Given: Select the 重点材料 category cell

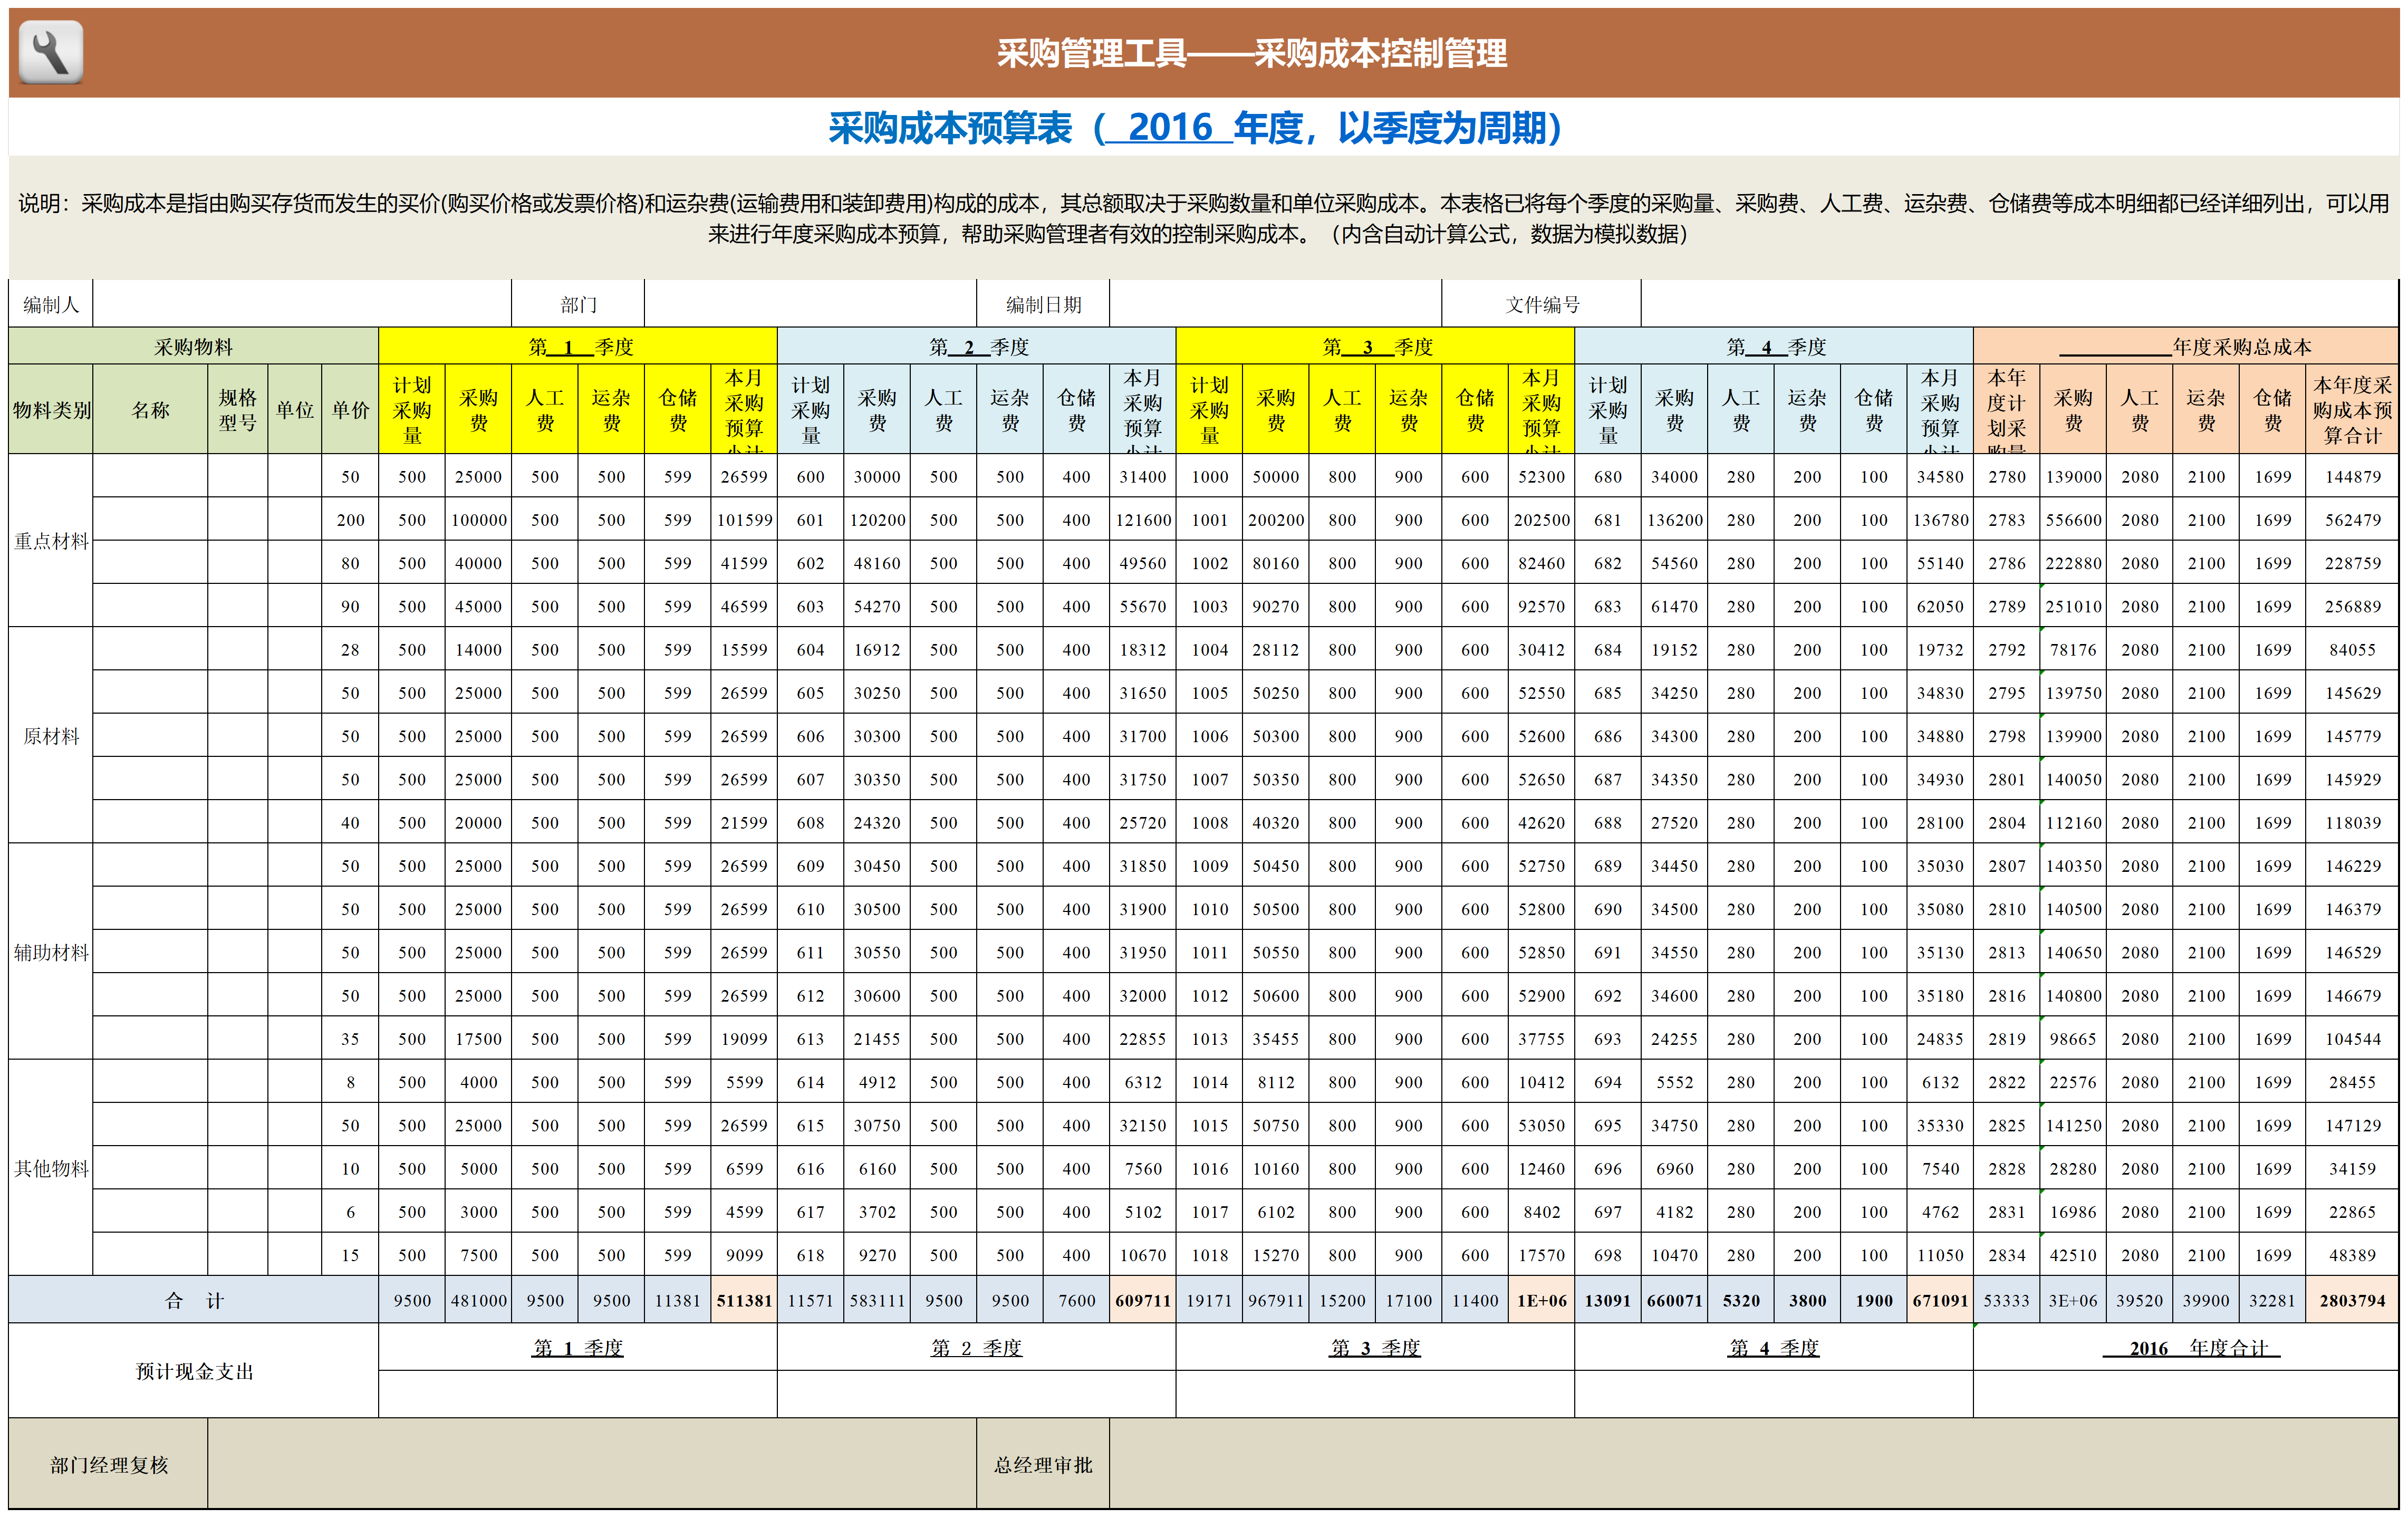Looking at the screenshot, I should click(x=51, y=541).
